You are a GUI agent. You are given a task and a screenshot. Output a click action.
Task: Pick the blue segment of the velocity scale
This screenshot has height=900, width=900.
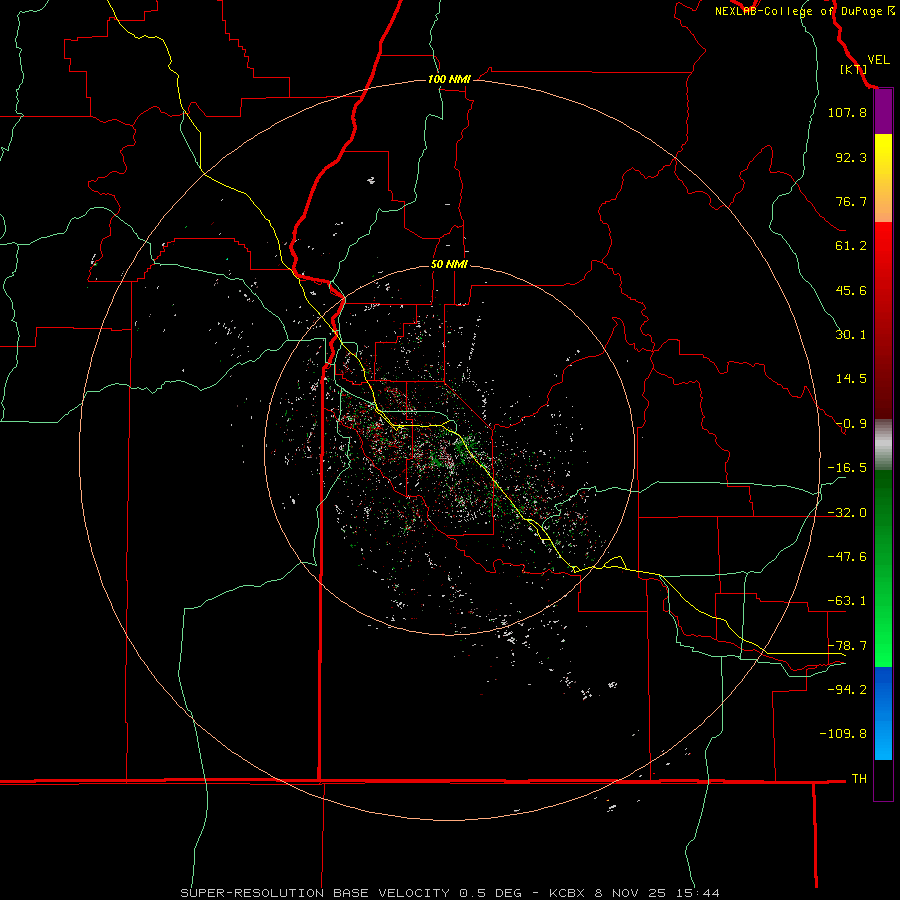883,713
